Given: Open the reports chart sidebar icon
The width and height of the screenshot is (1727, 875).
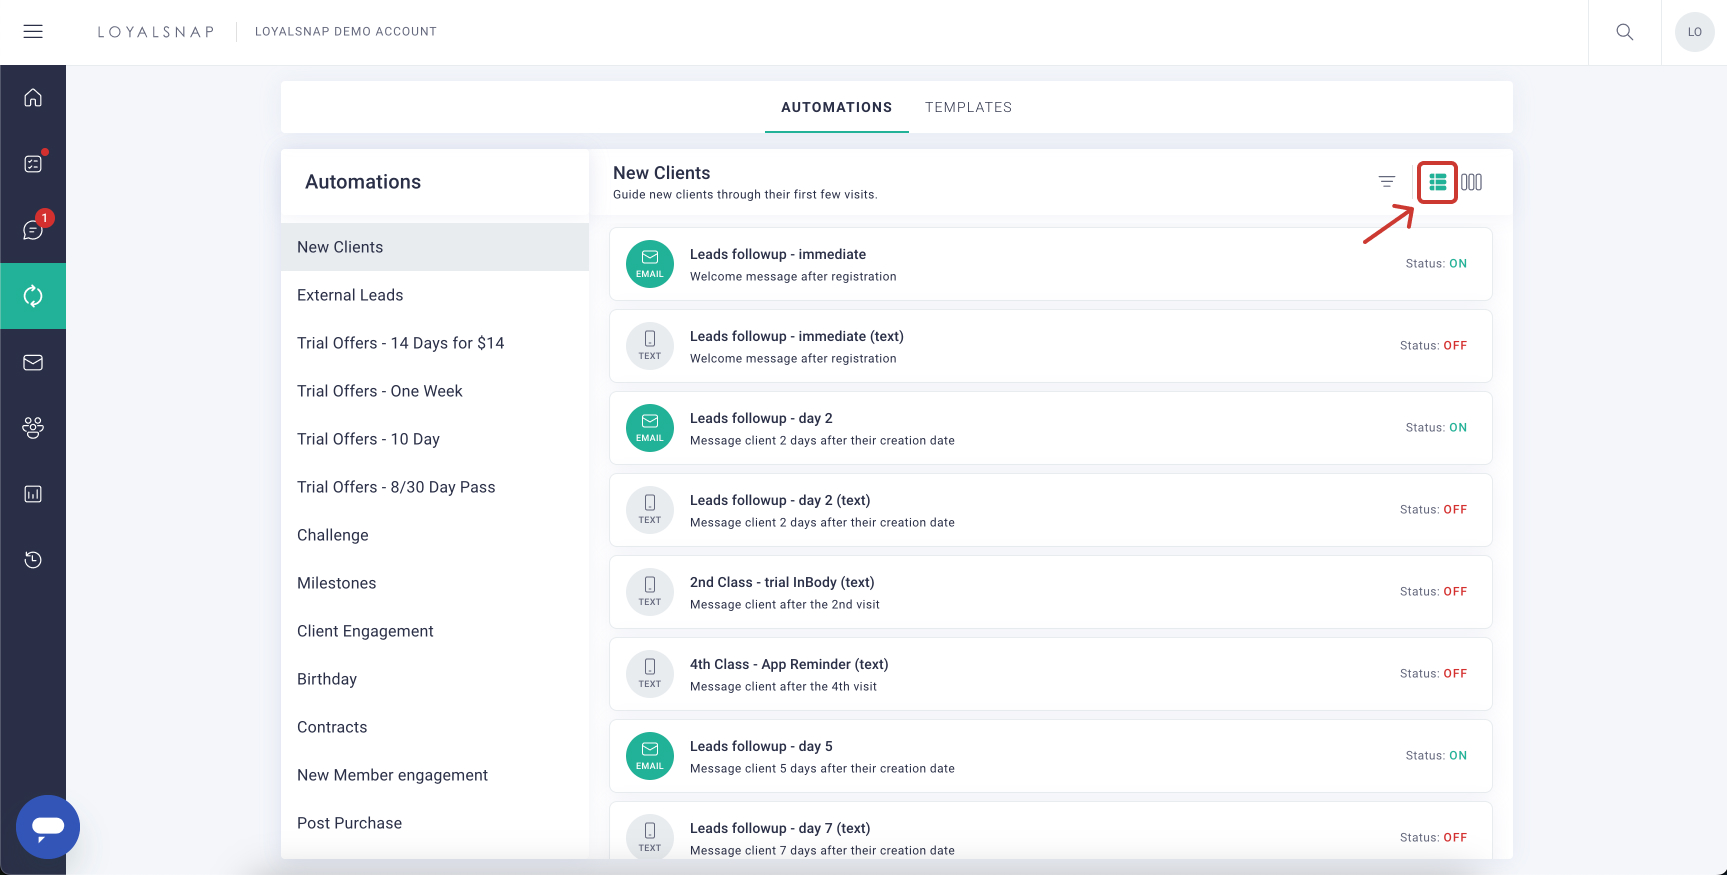Looking at the screenshot, I should 33,494.
